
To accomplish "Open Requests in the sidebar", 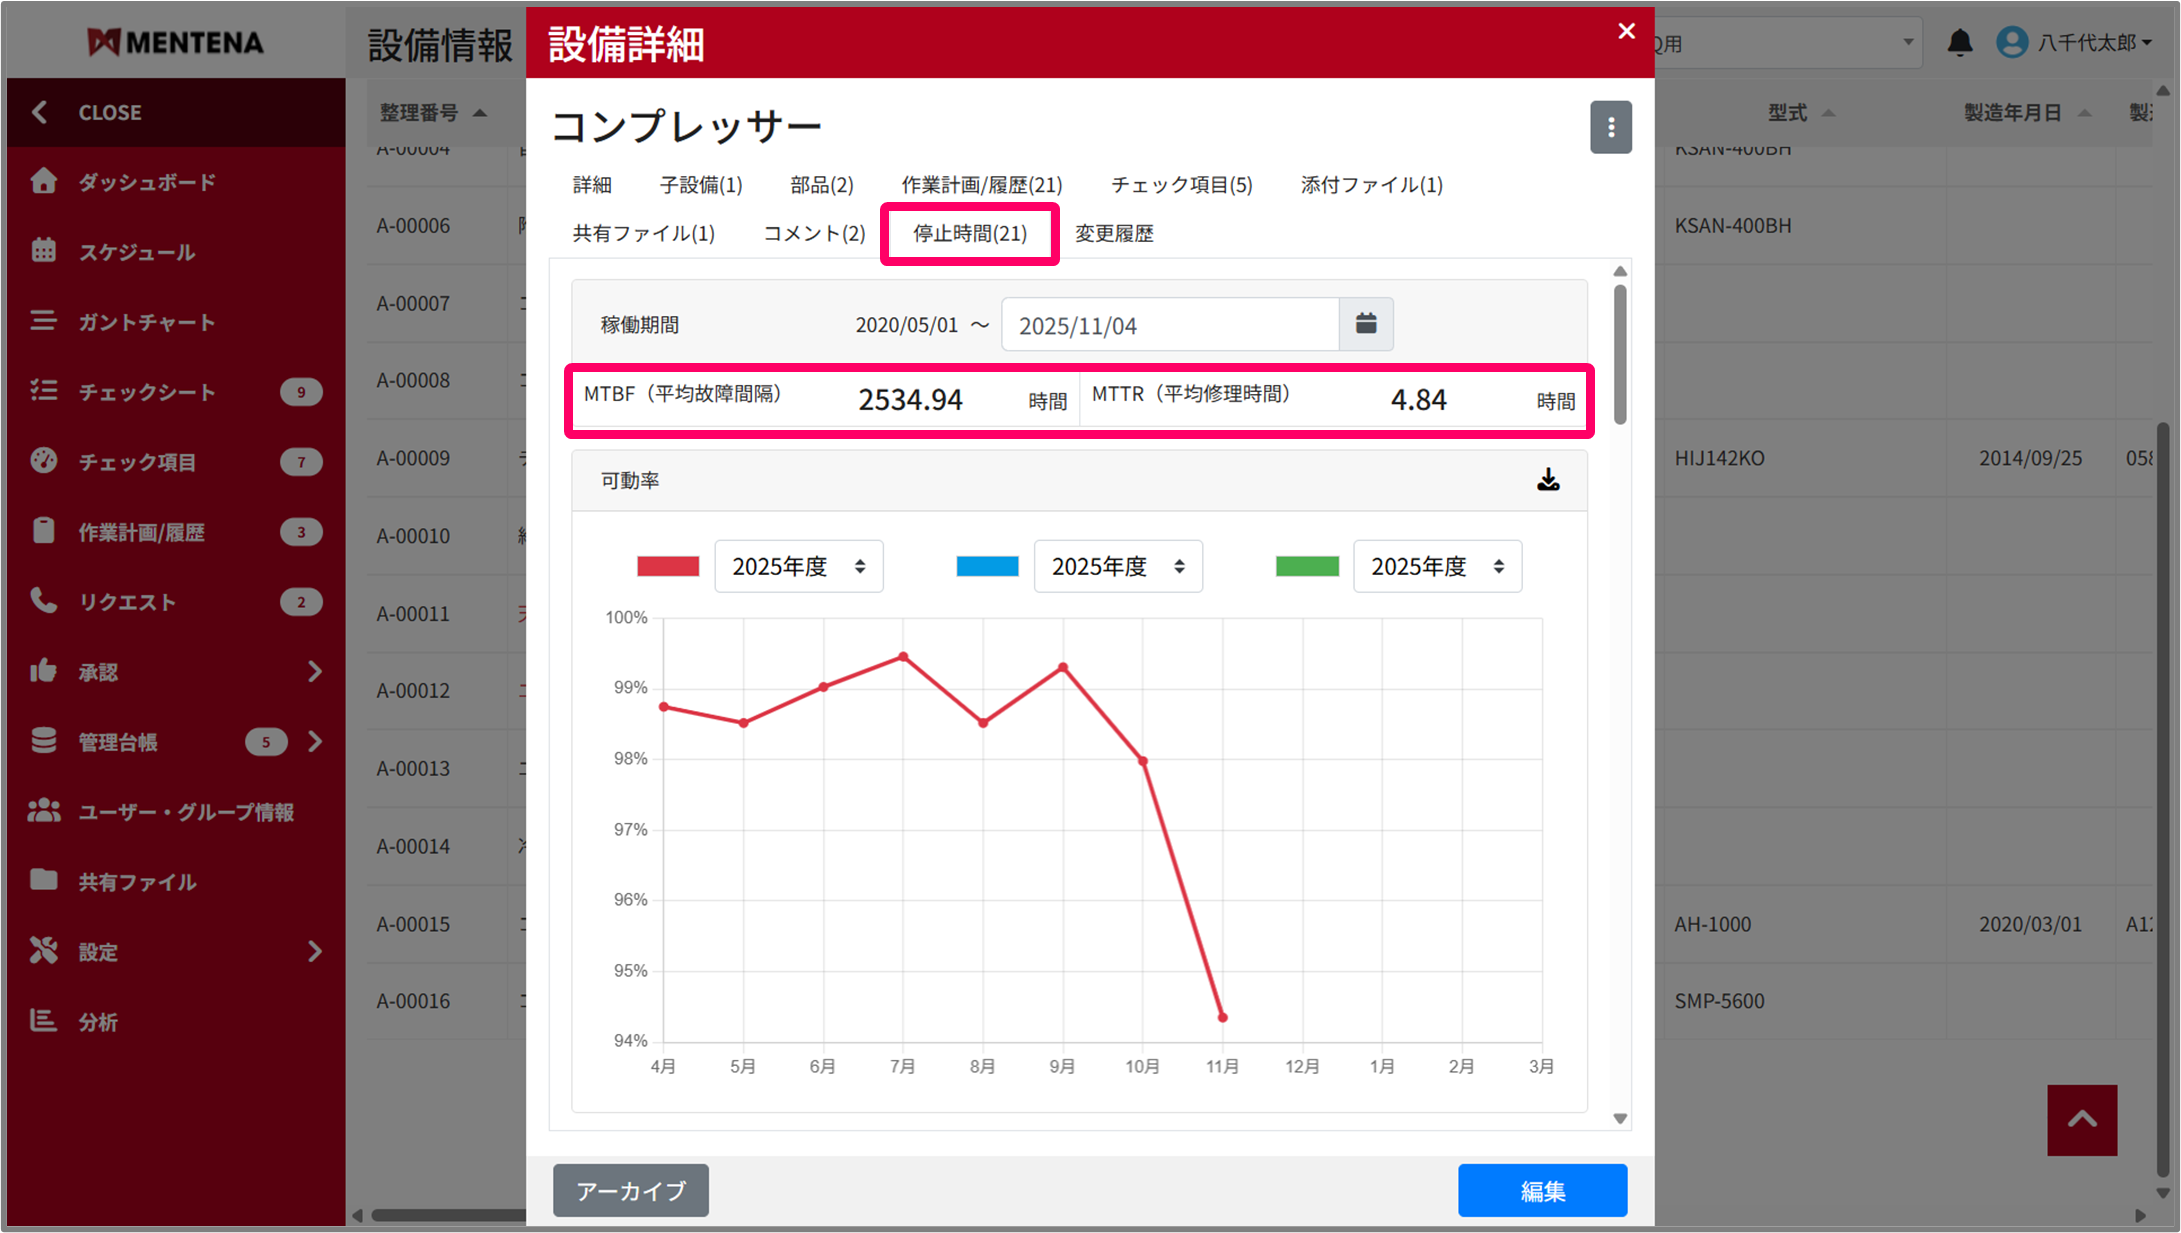I will tap(127, 602).
